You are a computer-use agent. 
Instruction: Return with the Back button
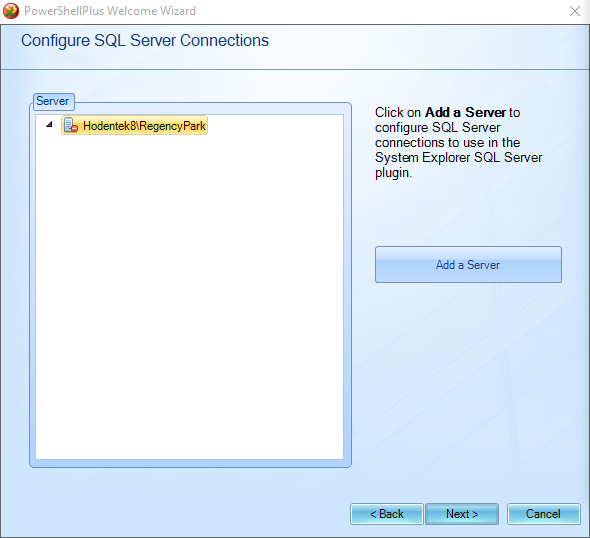[x=387, y=514]
